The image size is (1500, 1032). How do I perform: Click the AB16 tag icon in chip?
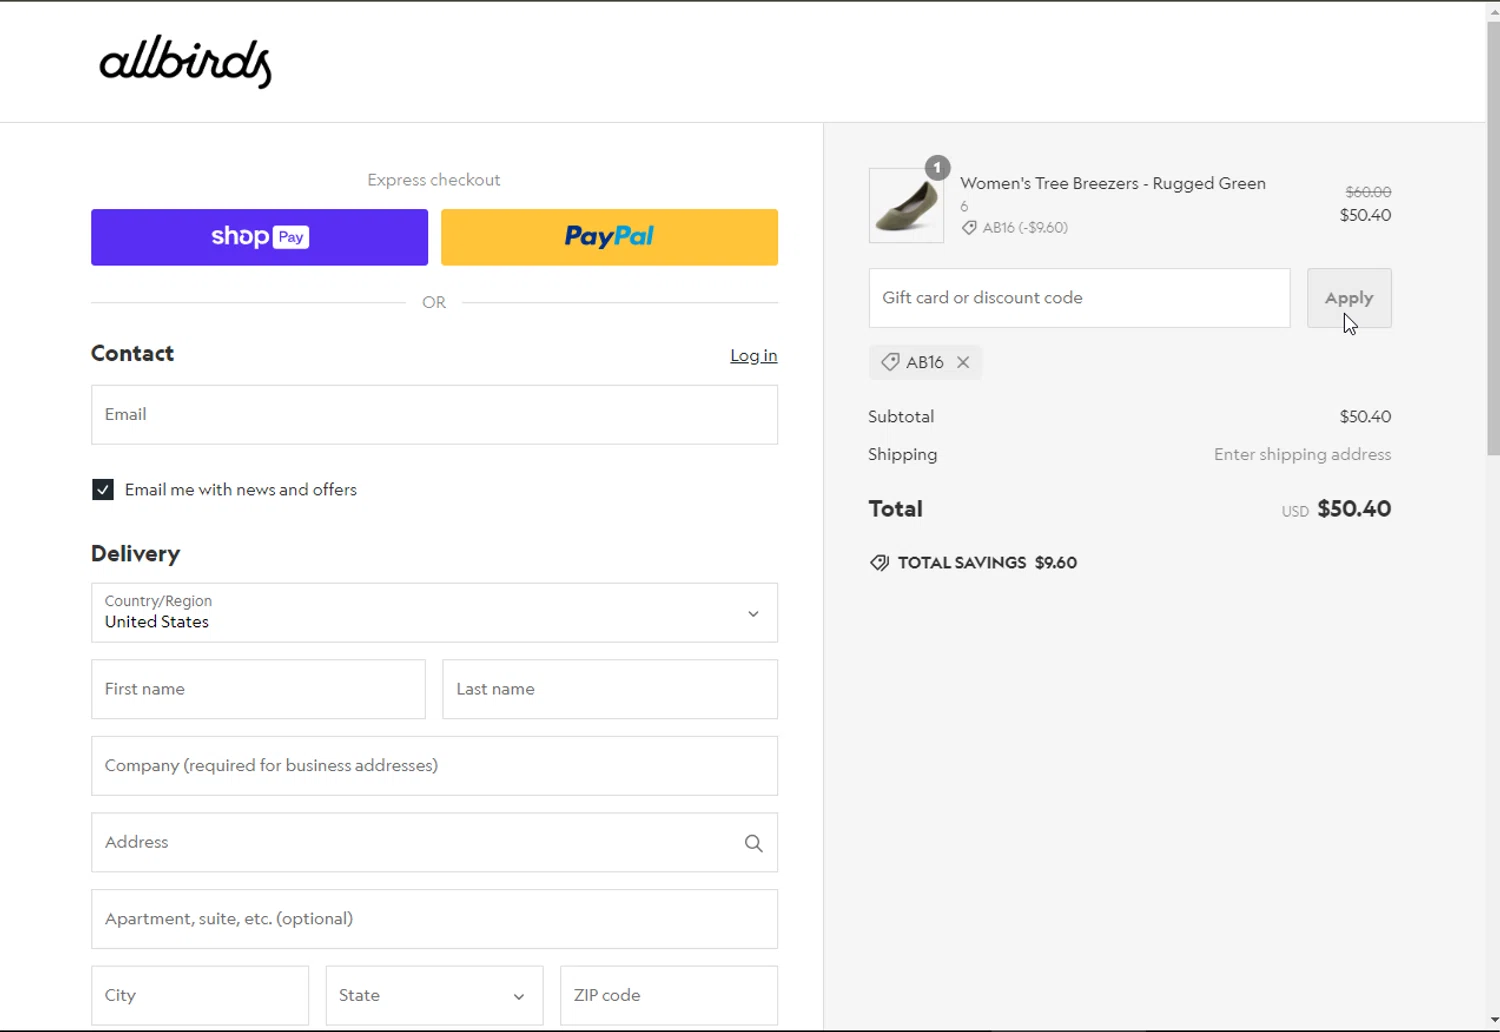point(890,362)
